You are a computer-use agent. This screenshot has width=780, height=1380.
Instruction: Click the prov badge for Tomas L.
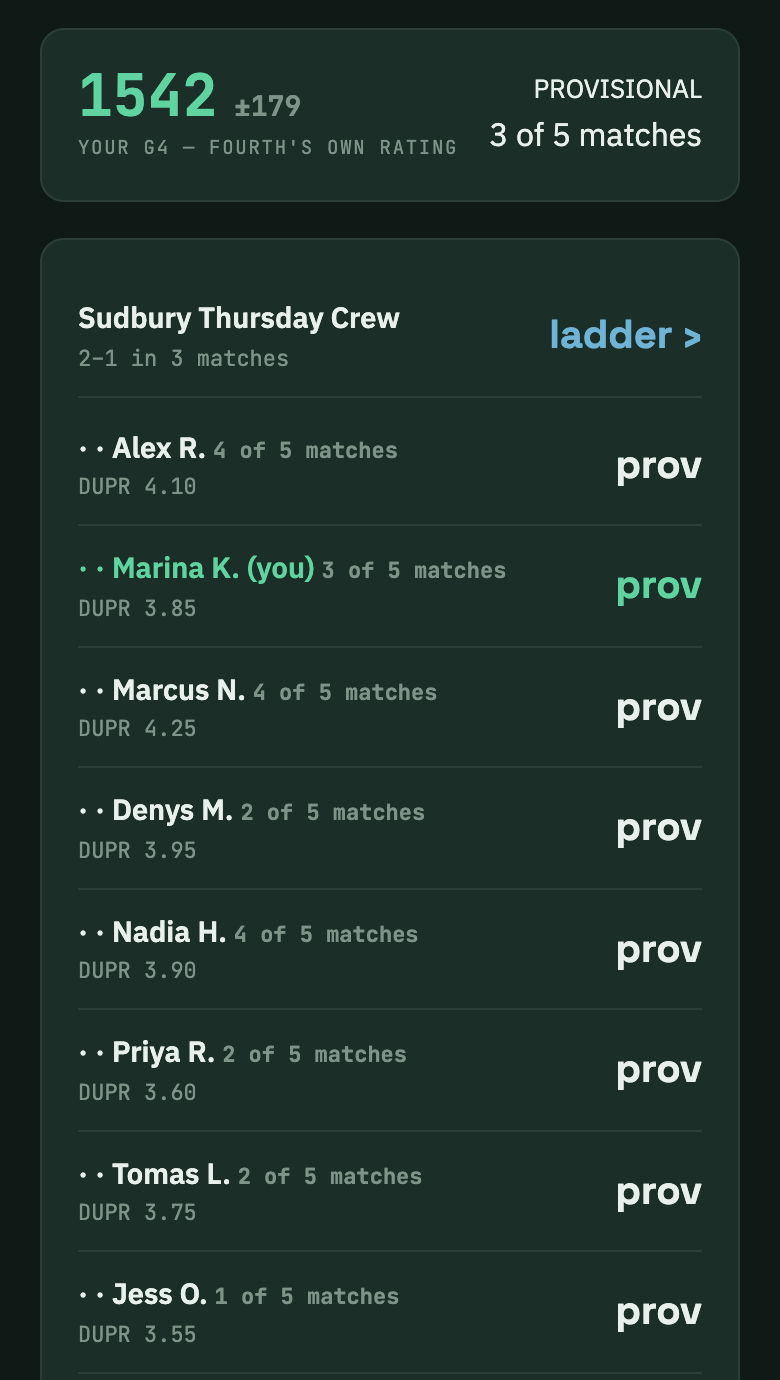(659, 1193)
